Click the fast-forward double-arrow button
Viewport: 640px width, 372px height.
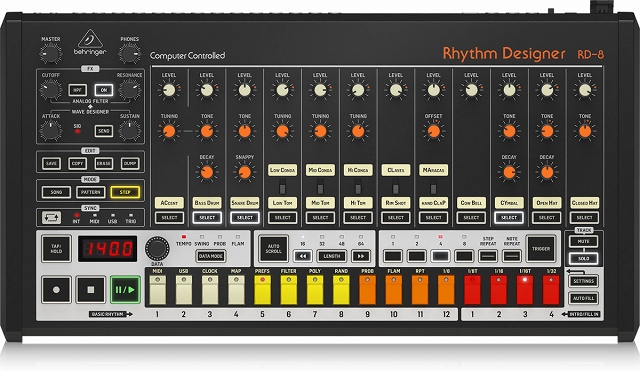pos(361,256)
